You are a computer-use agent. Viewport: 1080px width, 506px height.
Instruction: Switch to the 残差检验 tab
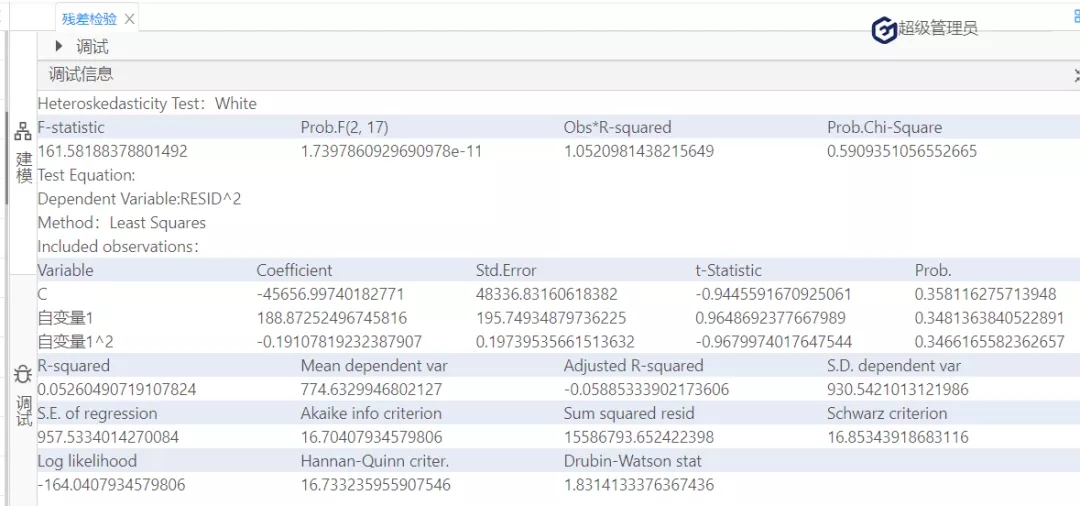[88, 19]
